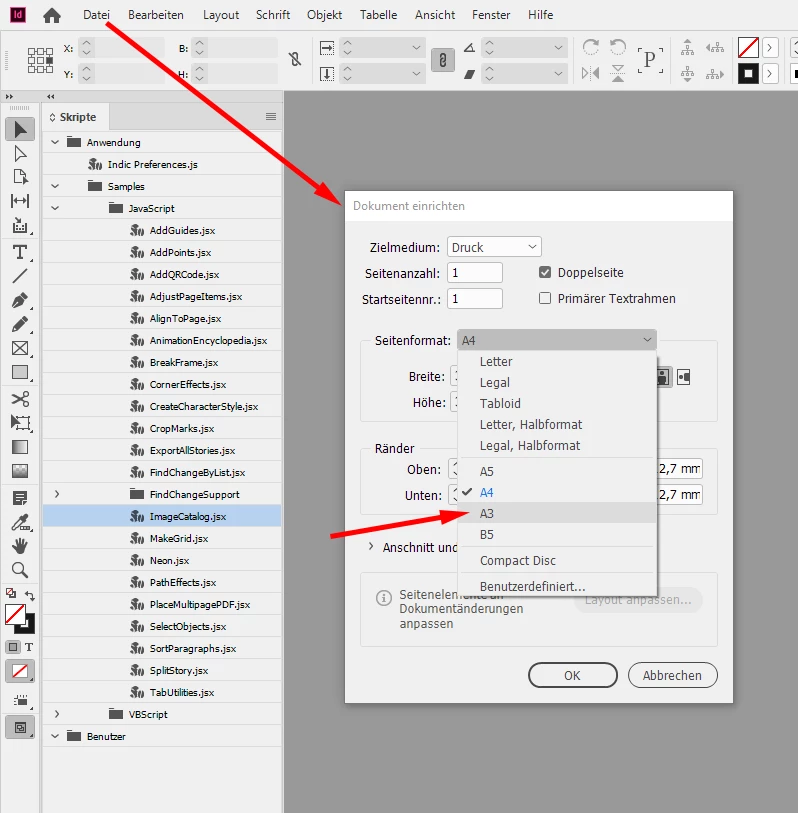Select the Selection tool arrow
This screenshot has width=798, height=813.
click(x=20, y=129)
